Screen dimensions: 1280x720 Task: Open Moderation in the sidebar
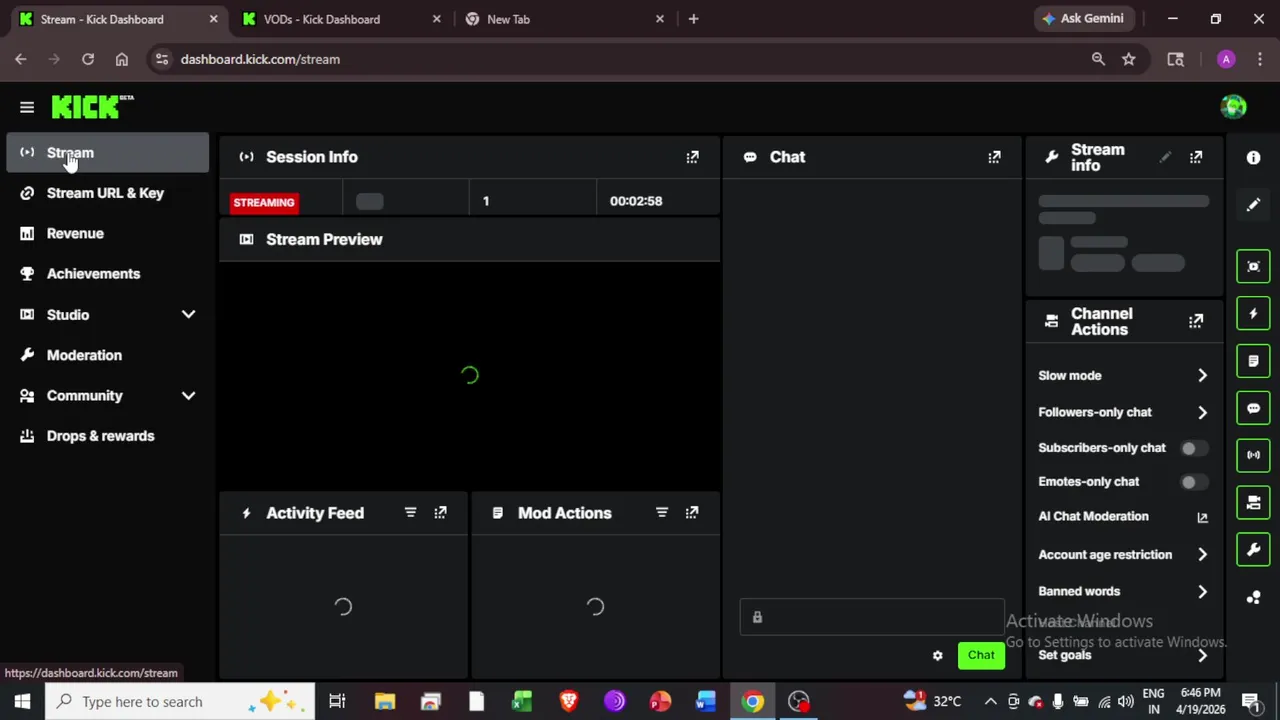coord(107,355)
